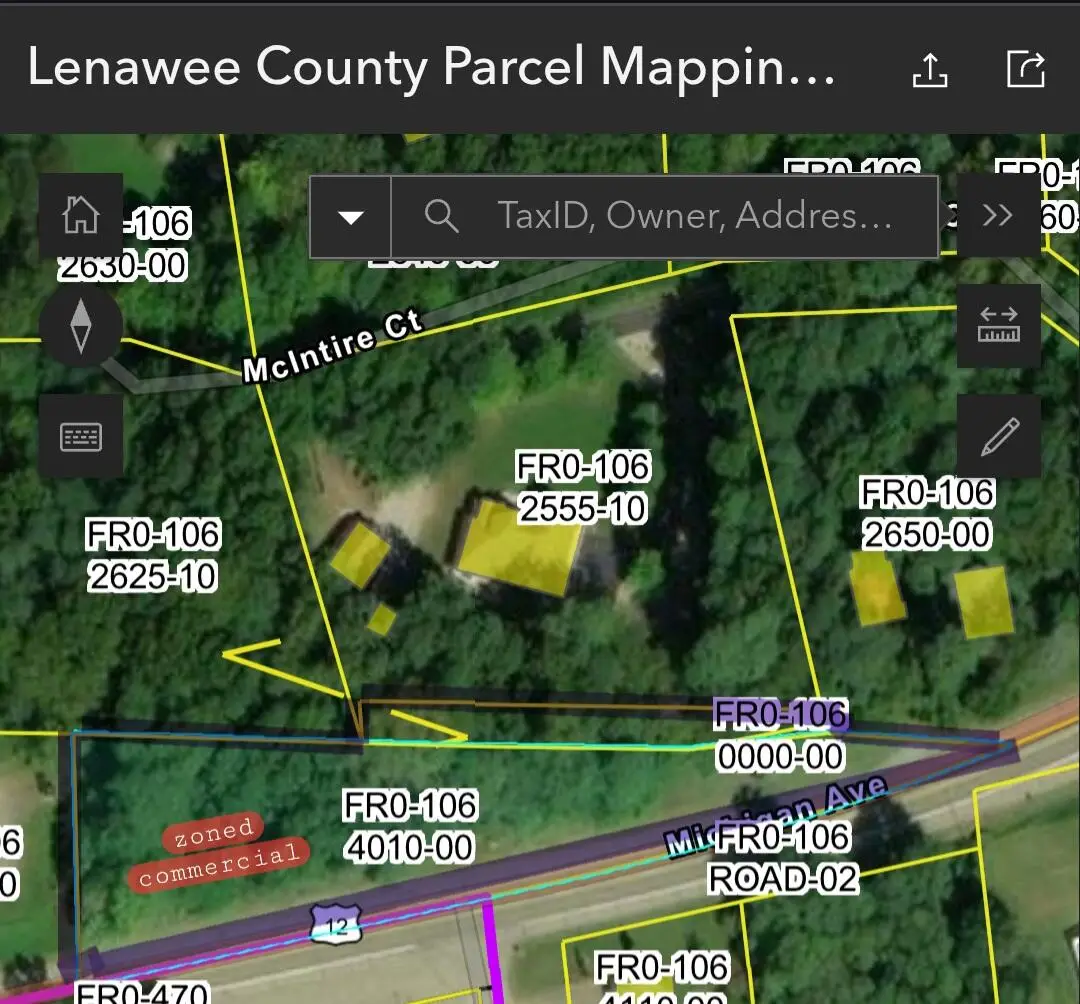Open the edit pencil tool
Viewport: 1080px width, 1004px height.
pos(999,435)
